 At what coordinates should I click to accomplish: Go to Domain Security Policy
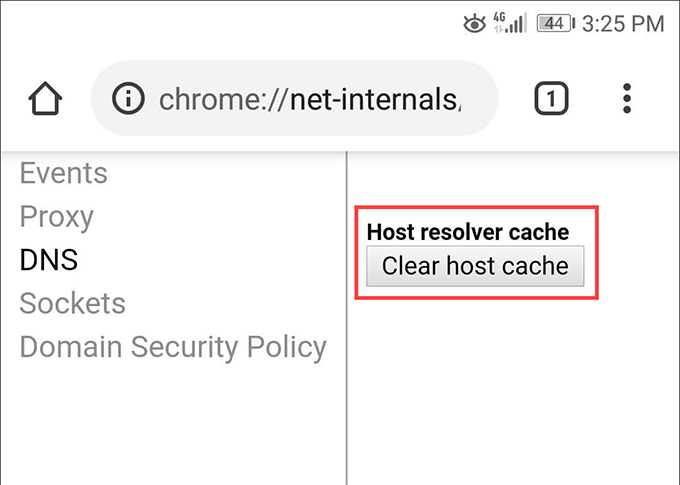(x=173, y=347)
